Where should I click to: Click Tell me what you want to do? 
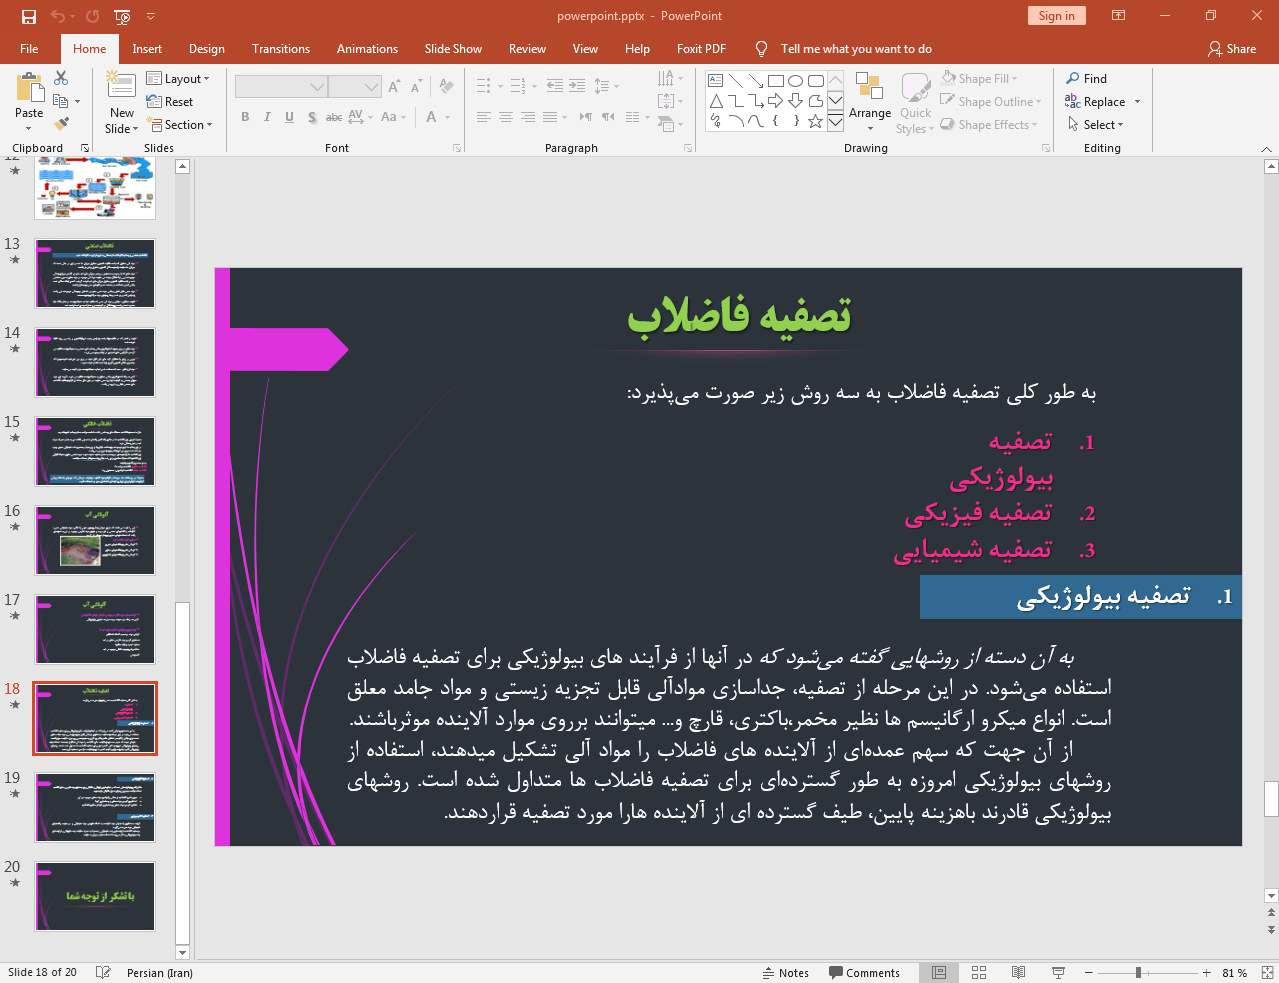[x=856, y=49]
